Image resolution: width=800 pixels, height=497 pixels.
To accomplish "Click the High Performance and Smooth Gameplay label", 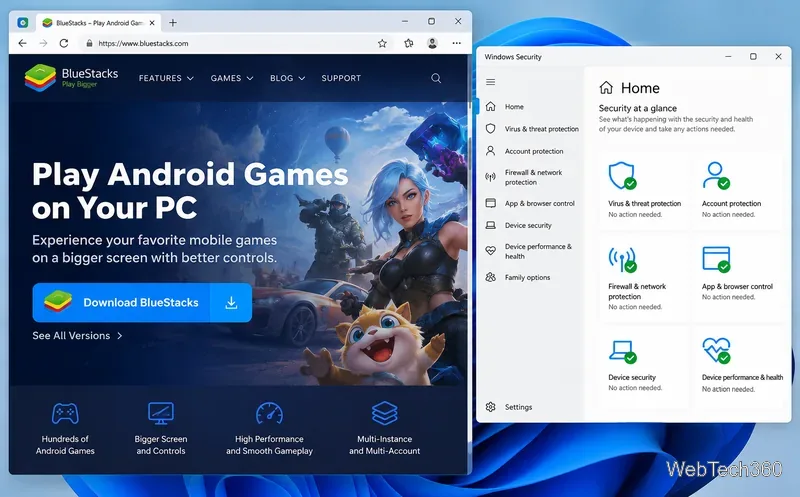I will 269,445.
